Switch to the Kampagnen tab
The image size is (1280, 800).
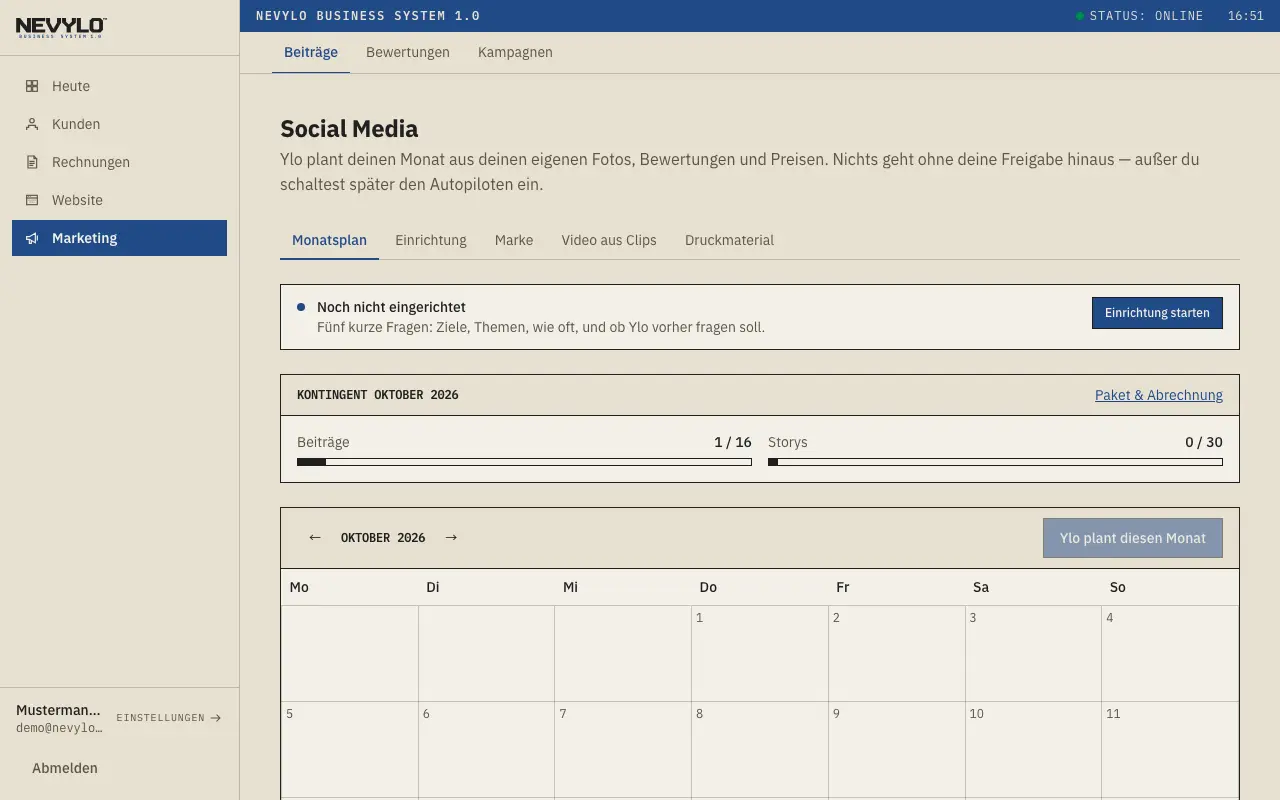tap(515, 52)
